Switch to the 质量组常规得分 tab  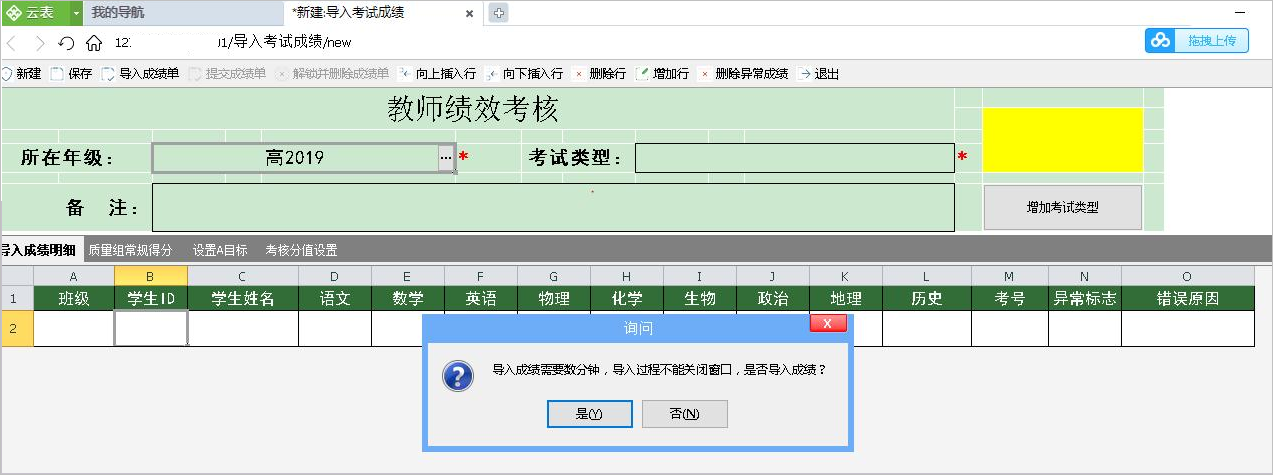click(x=130, y=250)
